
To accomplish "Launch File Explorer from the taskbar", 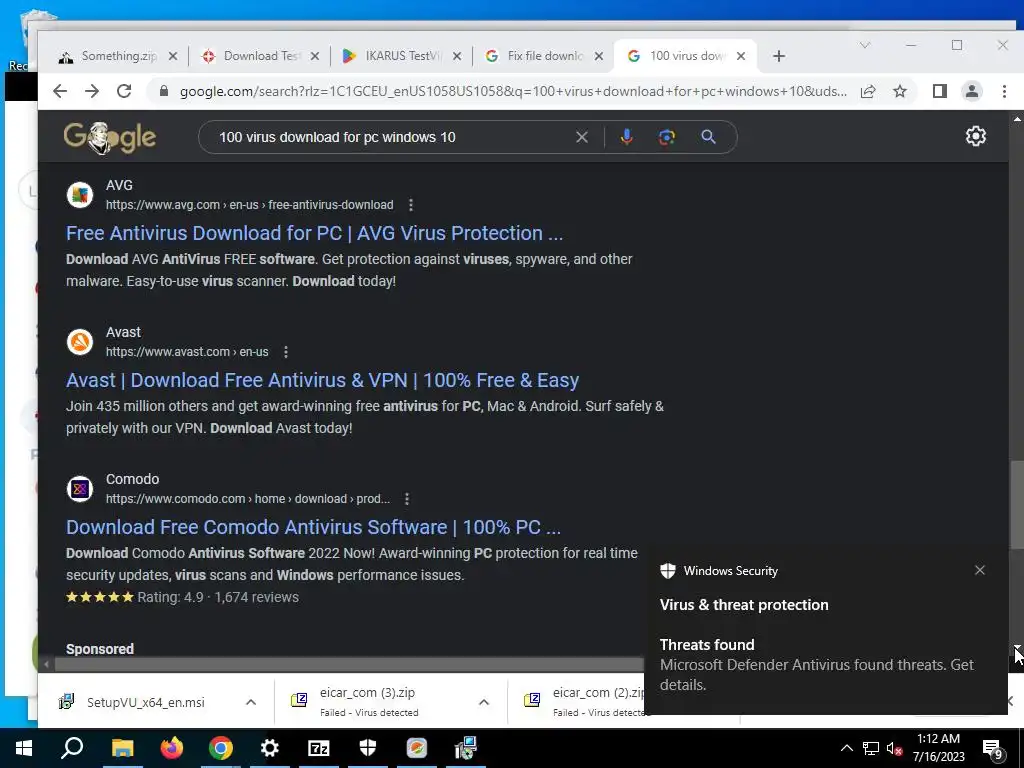I will point(122,748).
